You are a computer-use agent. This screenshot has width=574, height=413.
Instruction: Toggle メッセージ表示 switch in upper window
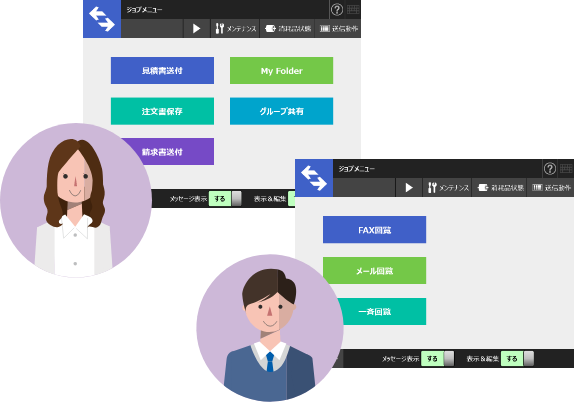(225, 199)
